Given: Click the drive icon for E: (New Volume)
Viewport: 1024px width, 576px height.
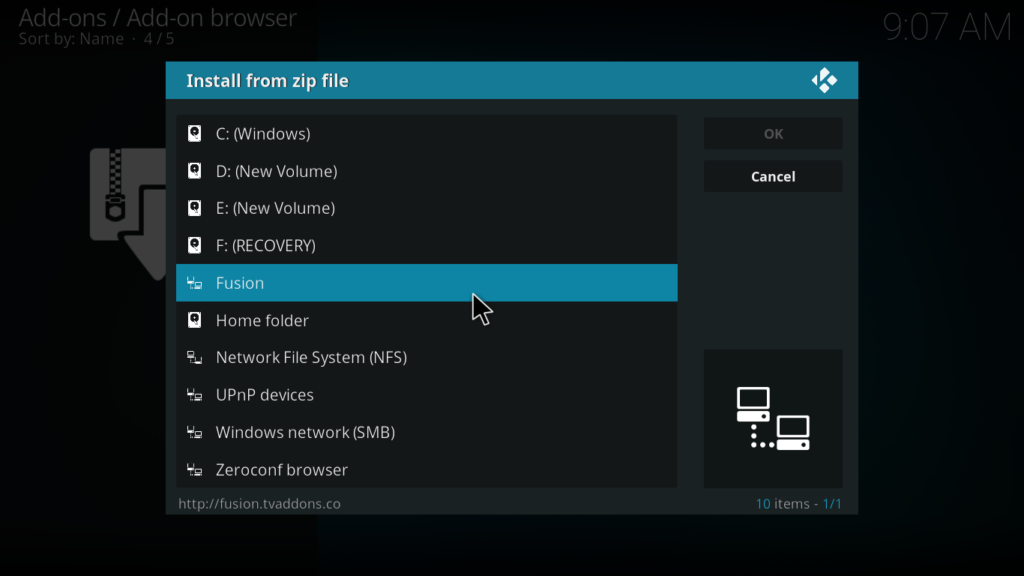Looking at the screenshot, I should [195, 208].
